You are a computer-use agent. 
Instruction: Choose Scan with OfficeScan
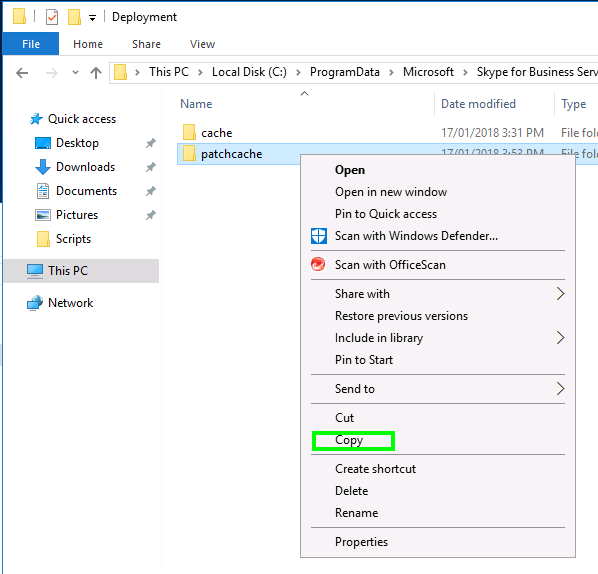(x=390, y=265)
